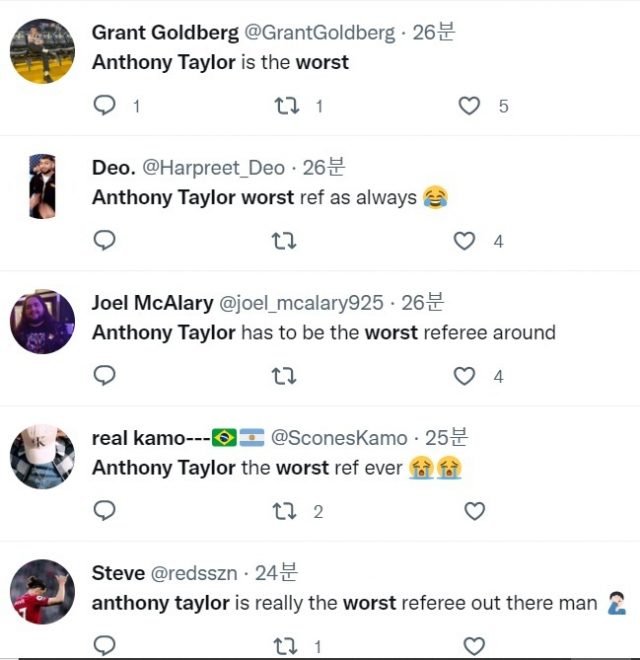Like Grant Goldberg's tweet
The width and height of the screenshot is (640, 660).
tap(469, 105)
